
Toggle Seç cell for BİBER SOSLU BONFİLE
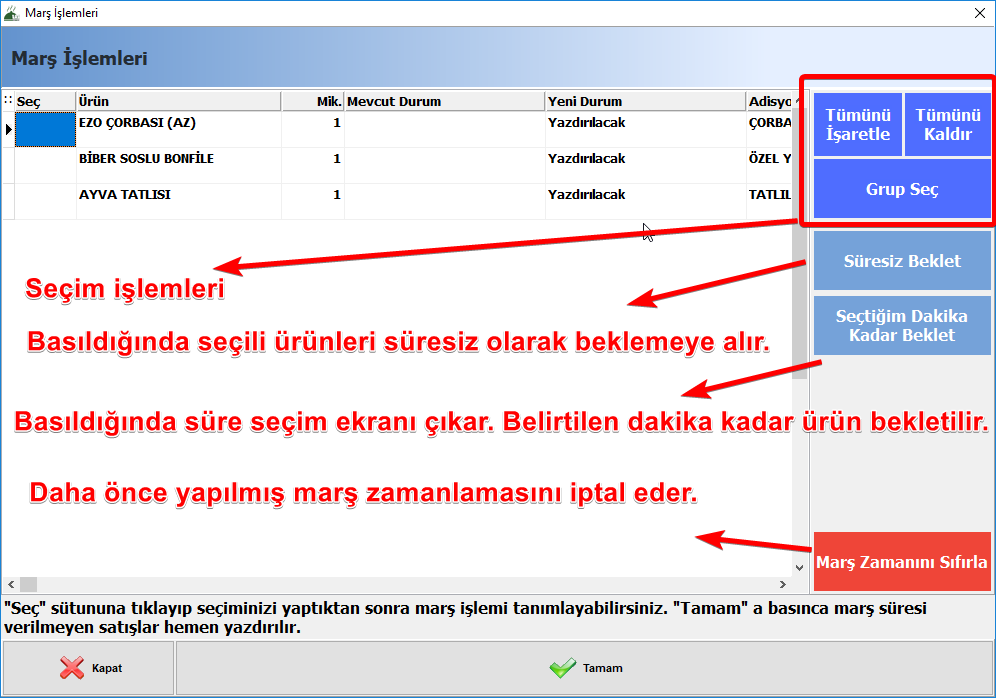tap(45, 166)
